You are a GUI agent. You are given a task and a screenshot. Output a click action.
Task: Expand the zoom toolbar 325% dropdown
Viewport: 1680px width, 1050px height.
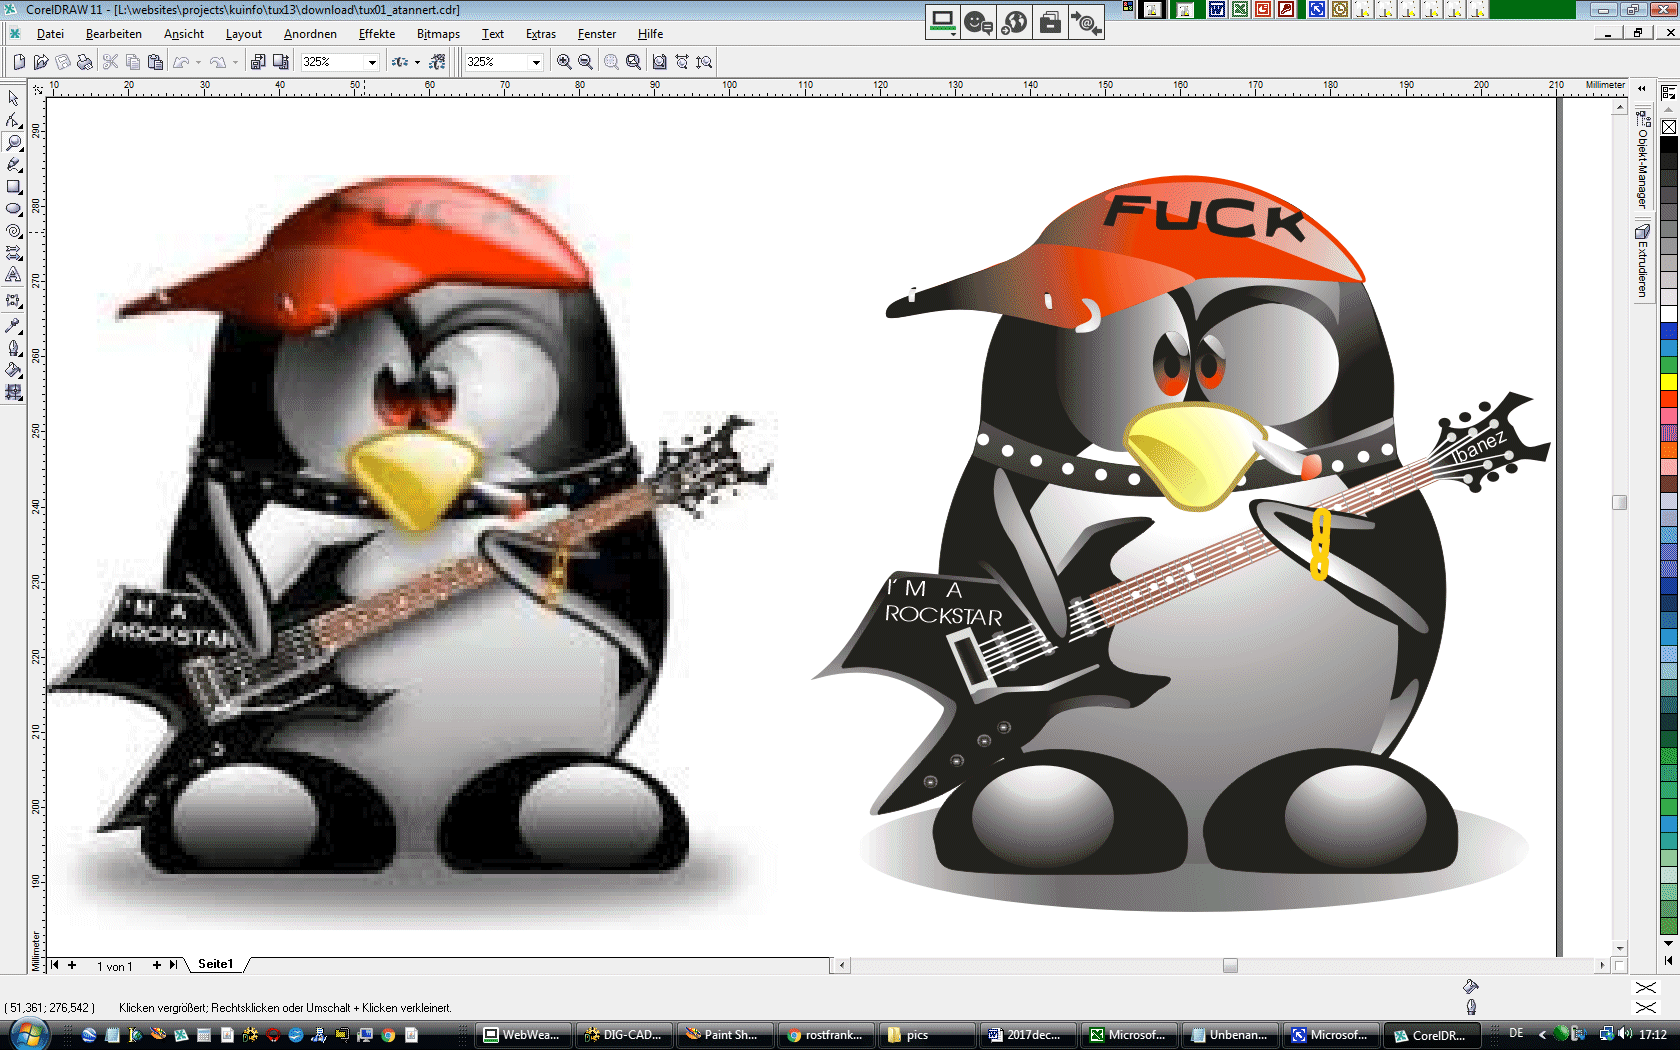click(x=536, y=62)
